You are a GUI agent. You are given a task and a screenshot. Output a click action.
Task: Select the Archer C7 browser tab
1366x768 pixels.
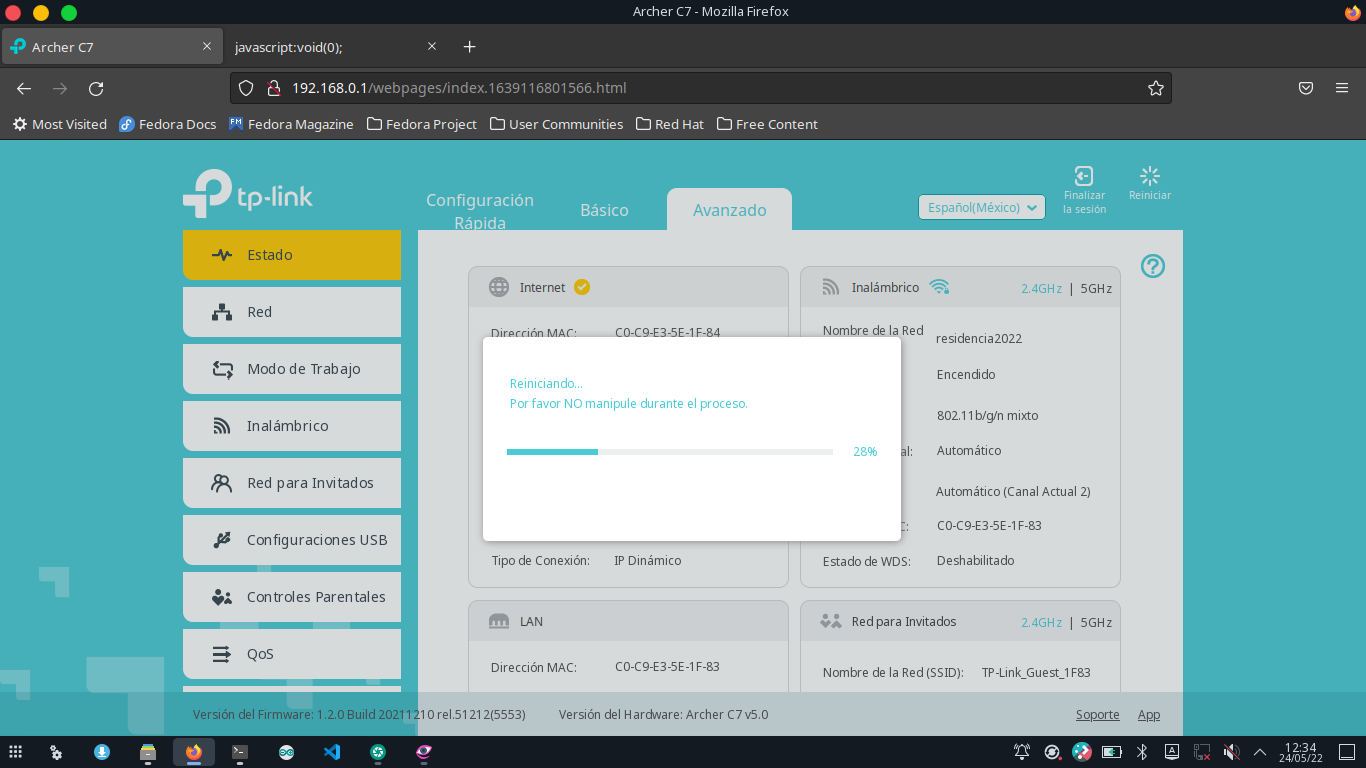coord(110,47)
